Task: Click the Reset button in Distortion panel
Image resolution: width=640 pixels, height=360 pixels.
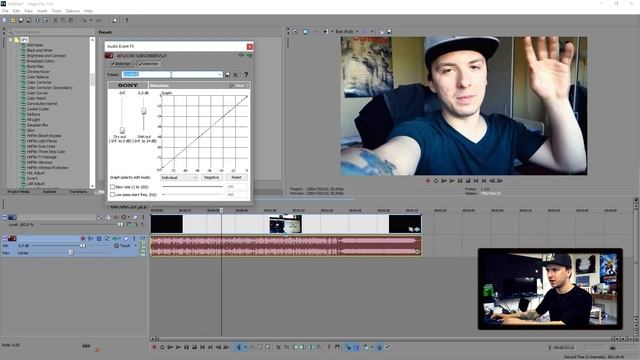Action: (x=236, y=178)
